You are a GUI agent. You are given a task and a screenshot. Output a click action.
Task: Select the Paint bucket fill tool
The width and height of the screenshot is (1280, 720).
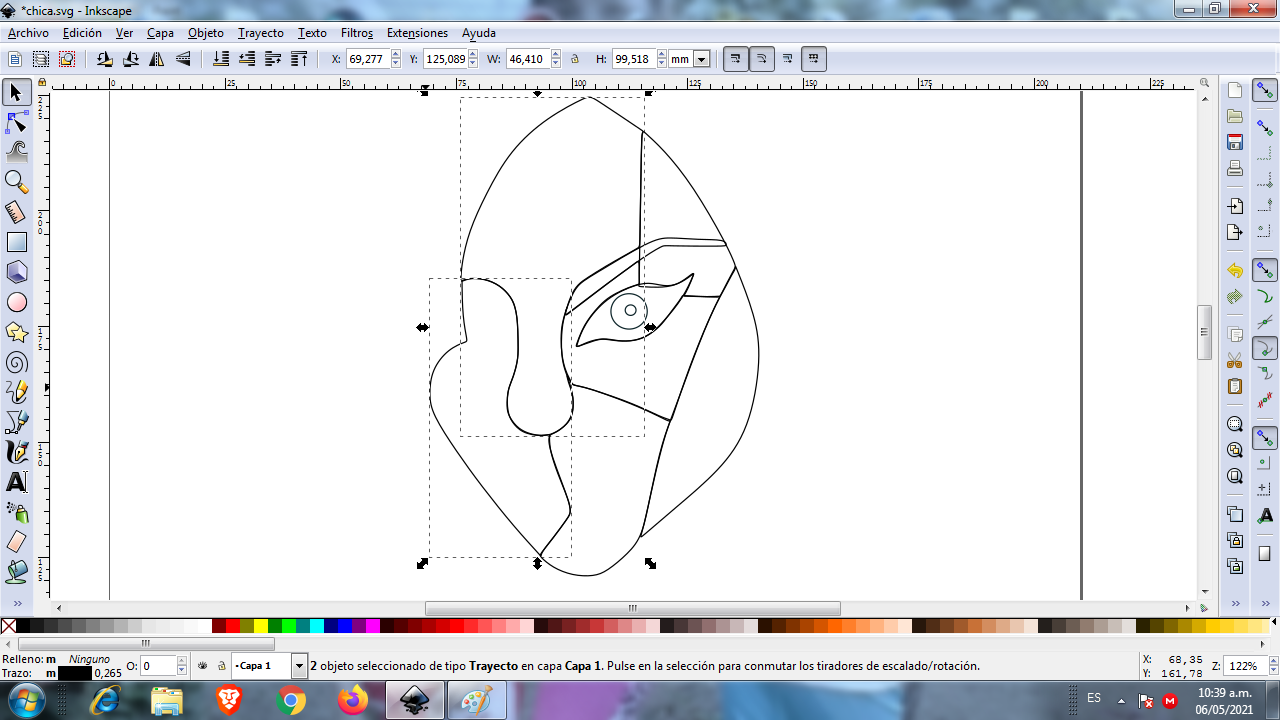tap(16, 572)
